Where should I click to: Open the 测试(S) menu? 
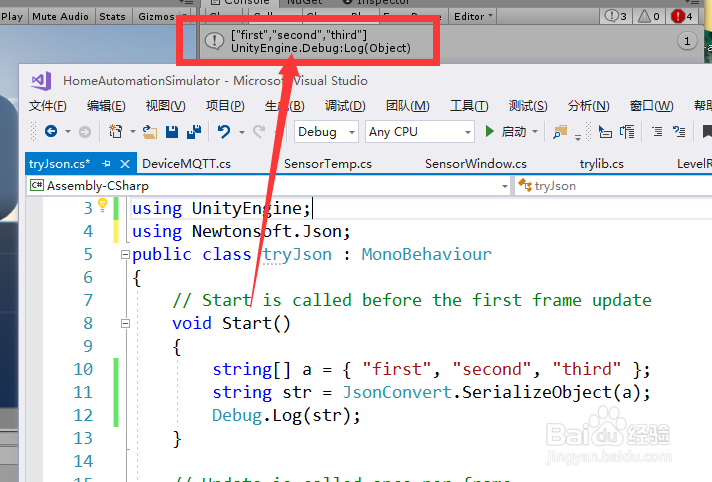pos(528,106)
